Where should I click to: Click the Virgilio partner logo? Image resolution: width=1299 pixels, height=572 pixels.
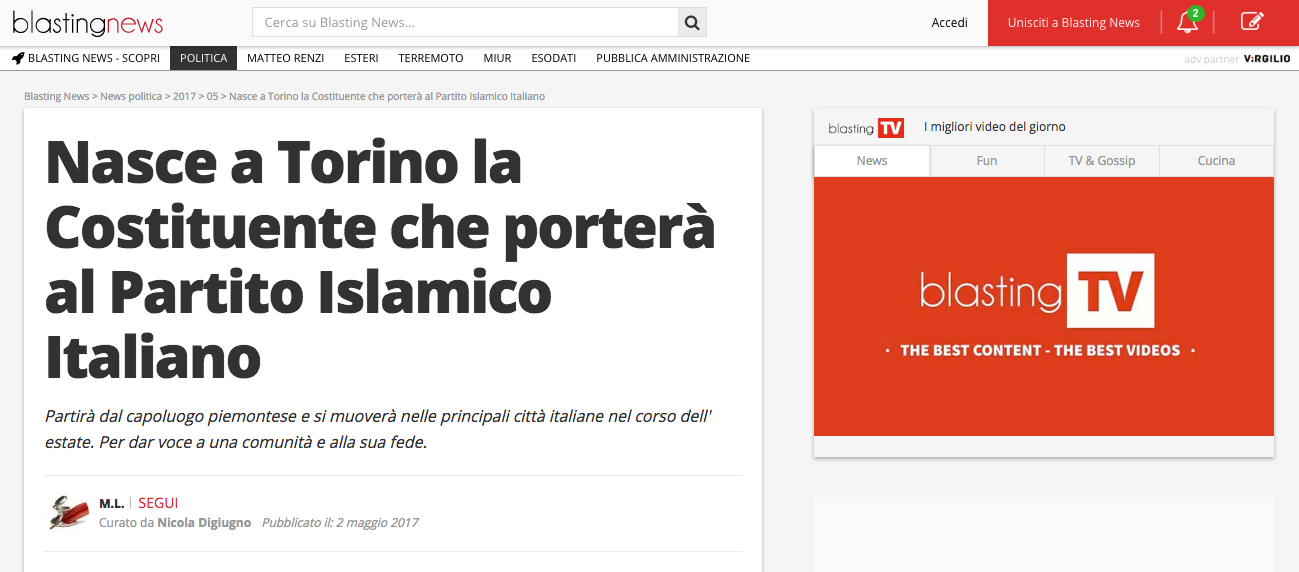(1268, 59)
